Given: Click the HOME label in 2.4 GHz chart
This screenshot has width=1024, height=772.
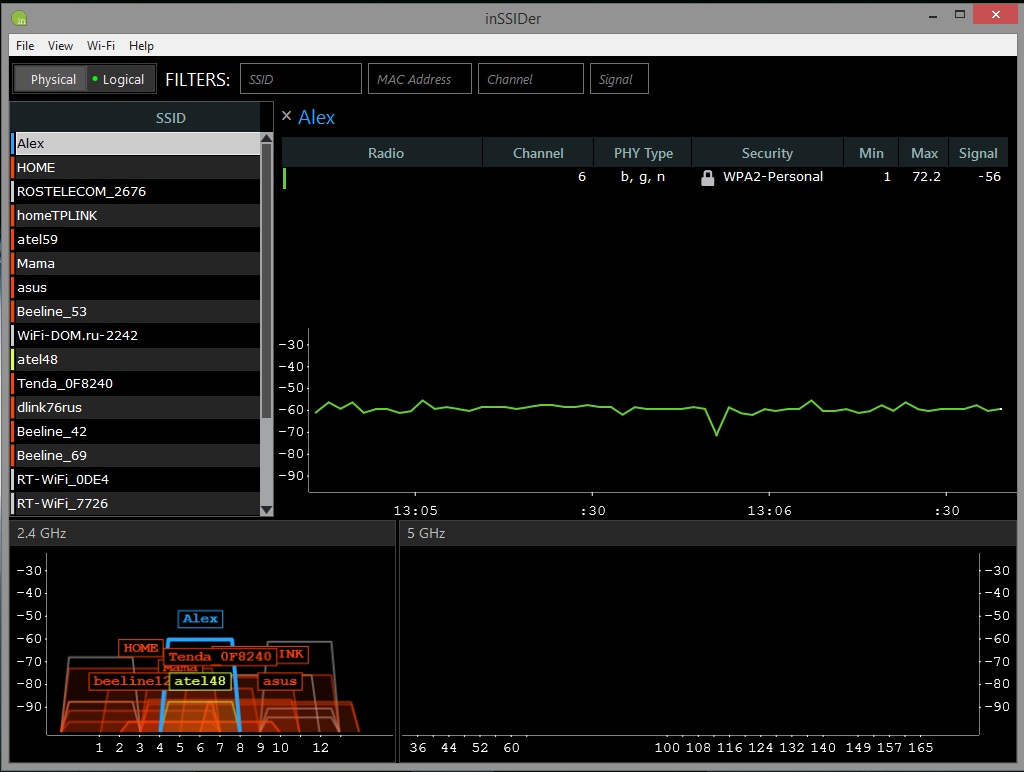Looking at the screenshot, I should (141, 648).
